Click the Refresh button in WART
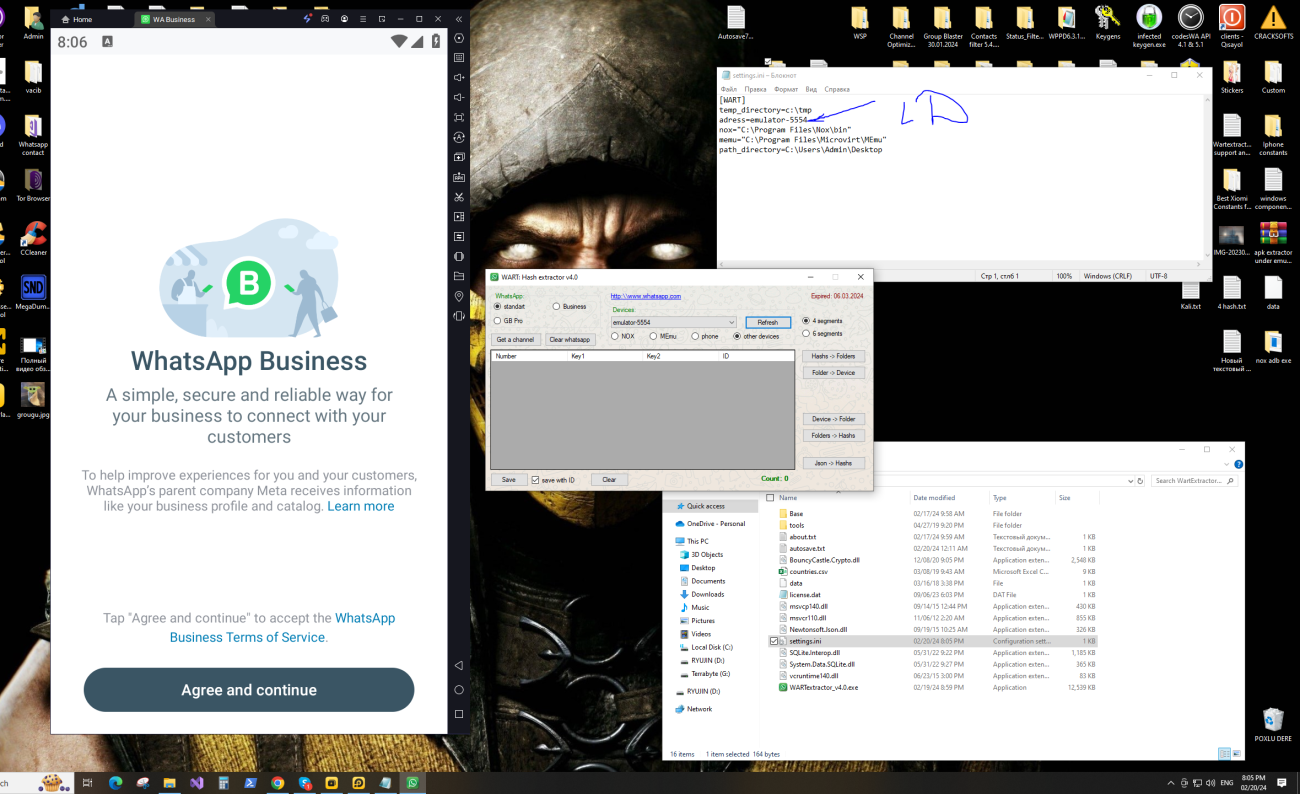The height and width of the screenshot is (794, 1300). pos(767,322)
